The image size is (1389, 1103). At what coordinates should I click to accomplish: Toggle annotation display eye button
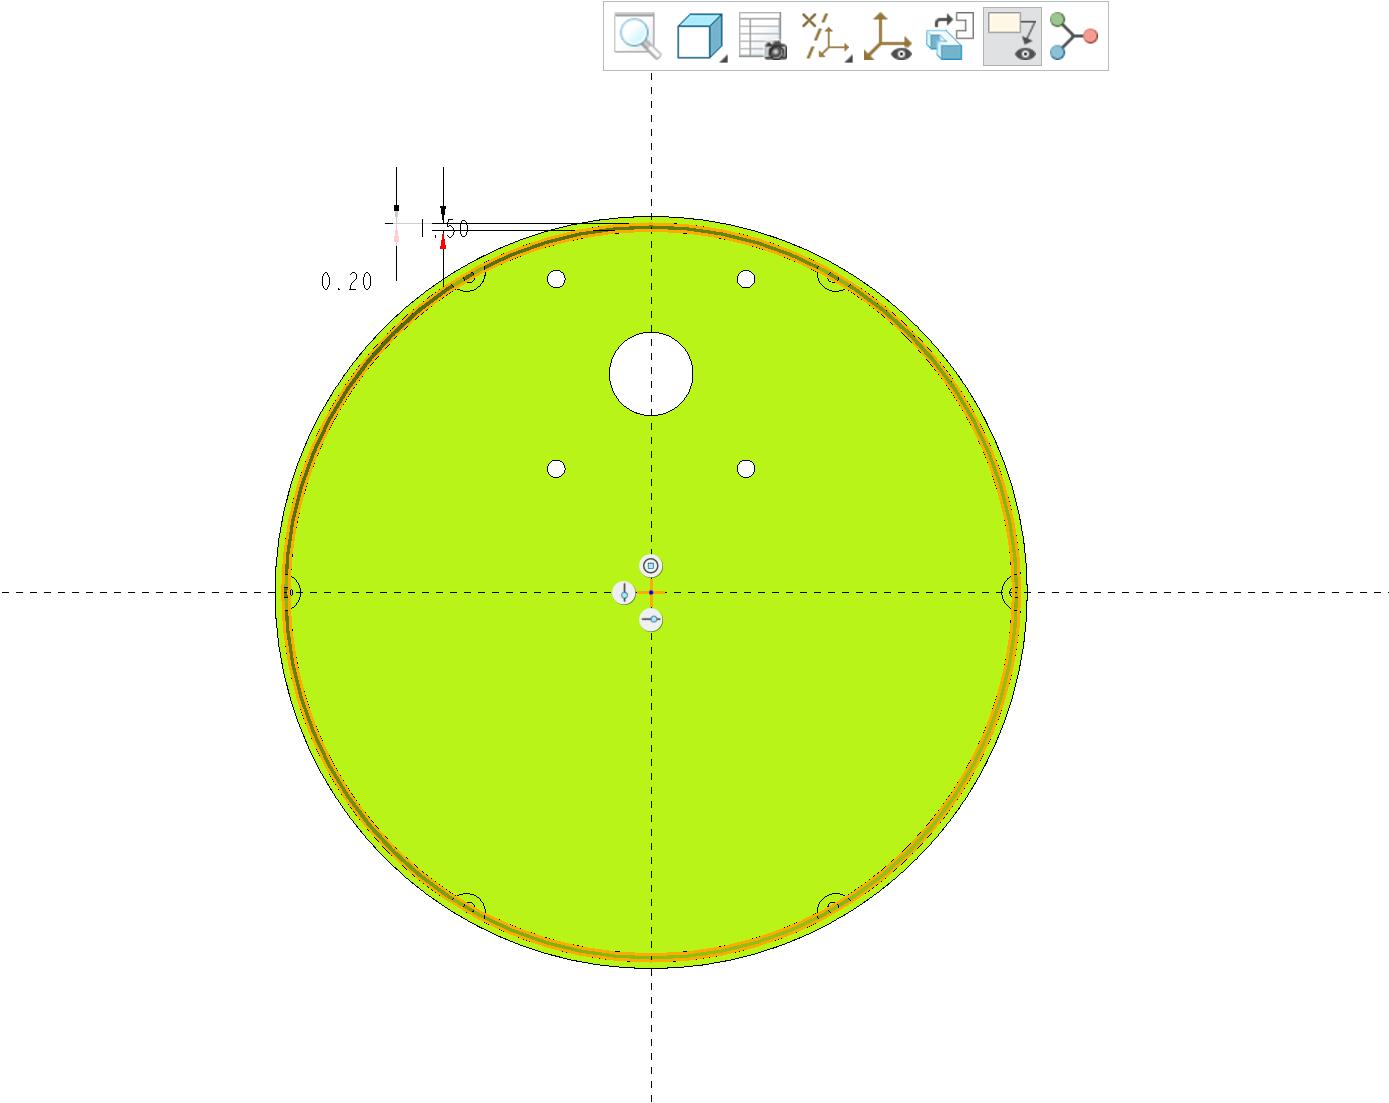1012,36
